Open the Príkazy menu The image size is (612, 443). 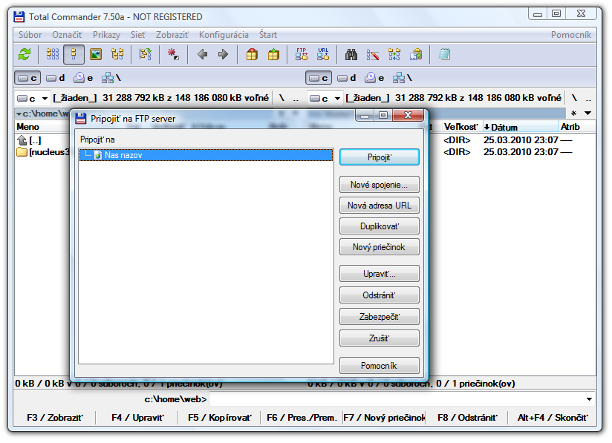(106, 35)
